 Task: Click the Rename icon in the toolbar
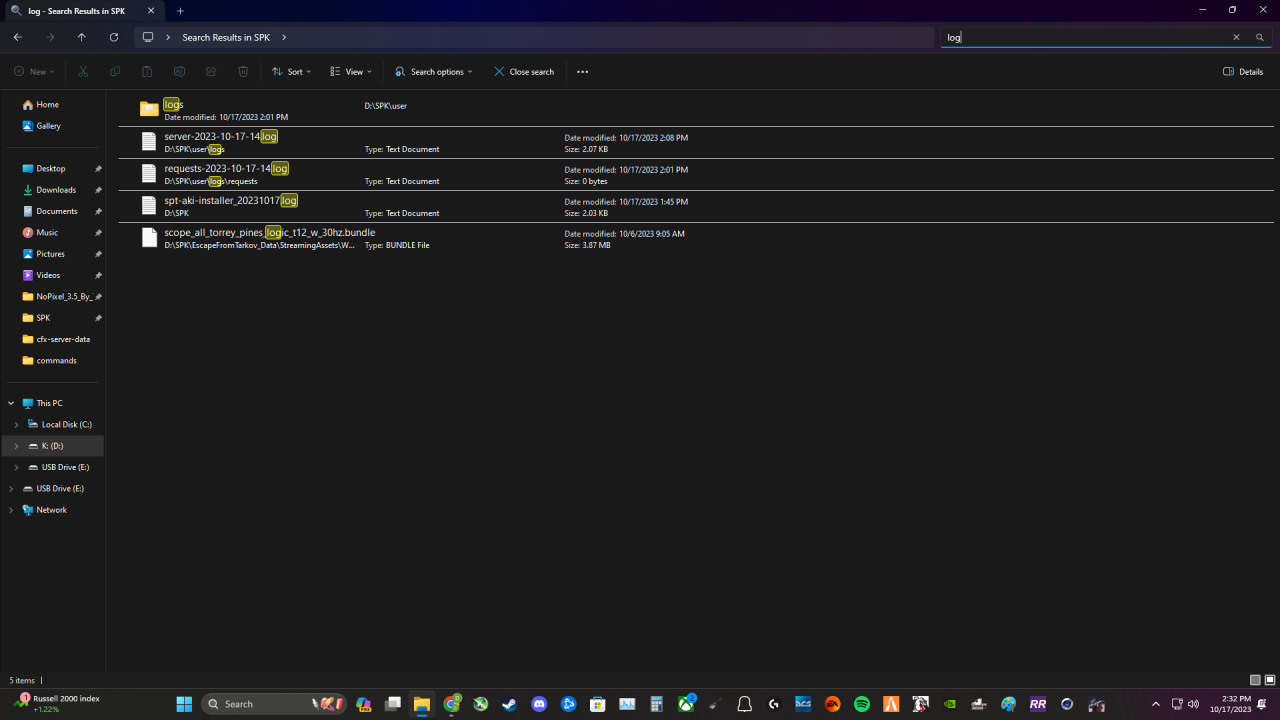(179, 72)
